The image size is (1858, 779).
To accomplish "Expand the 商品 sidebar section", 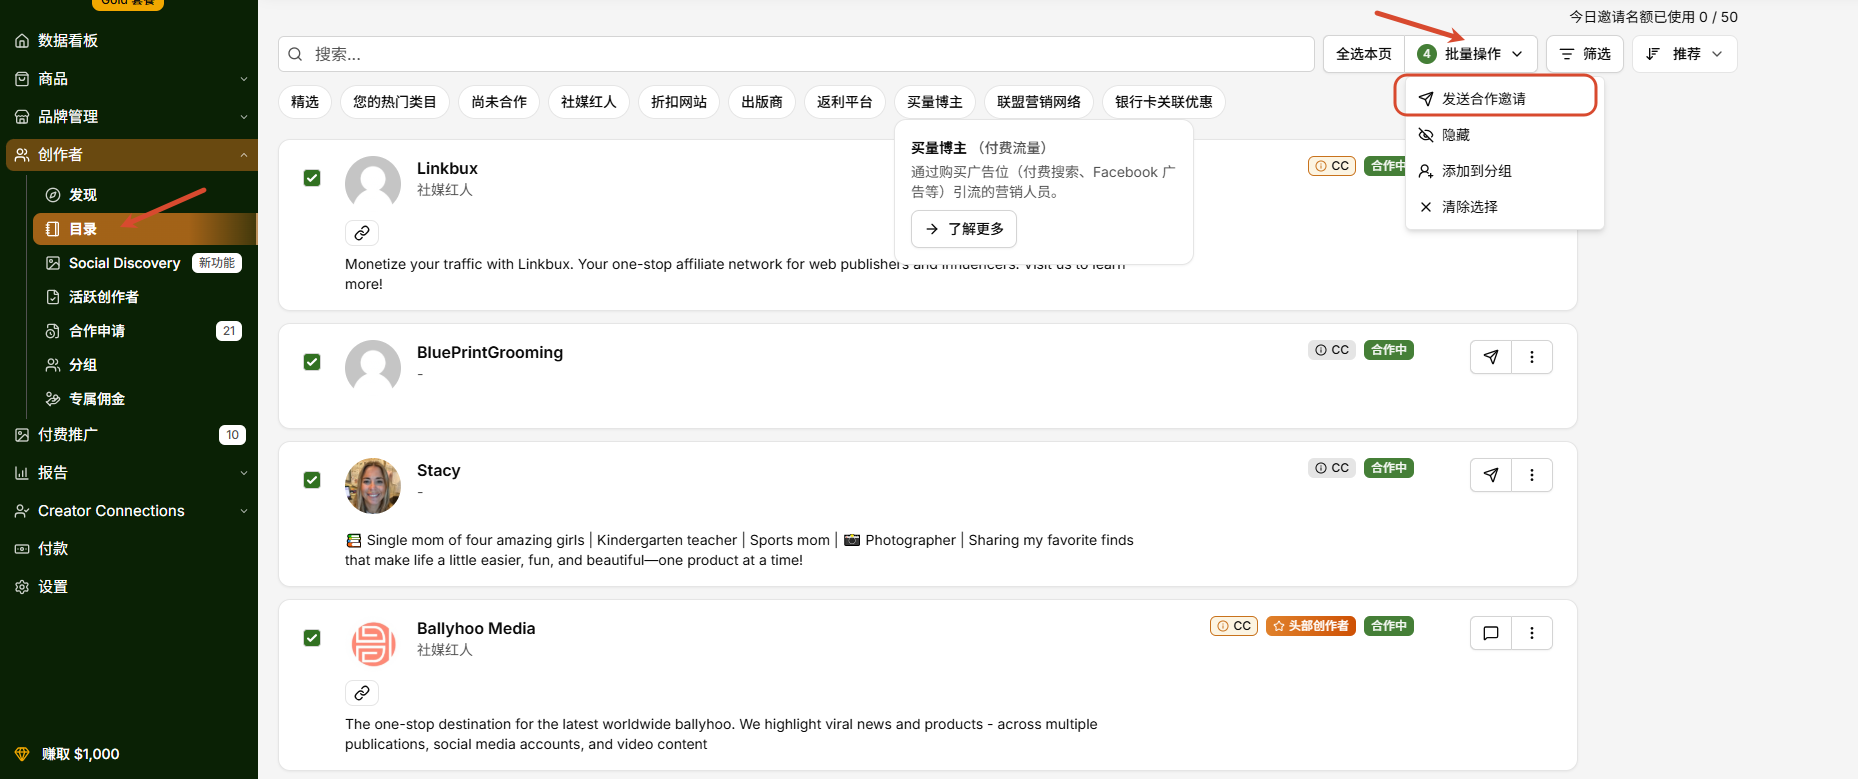I will (129, 79).
